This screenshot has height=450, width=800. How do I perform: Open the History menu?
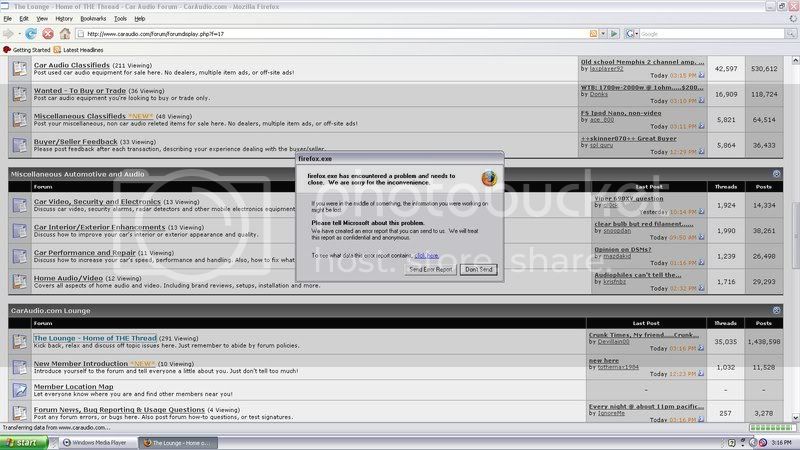tap(64, 19)
